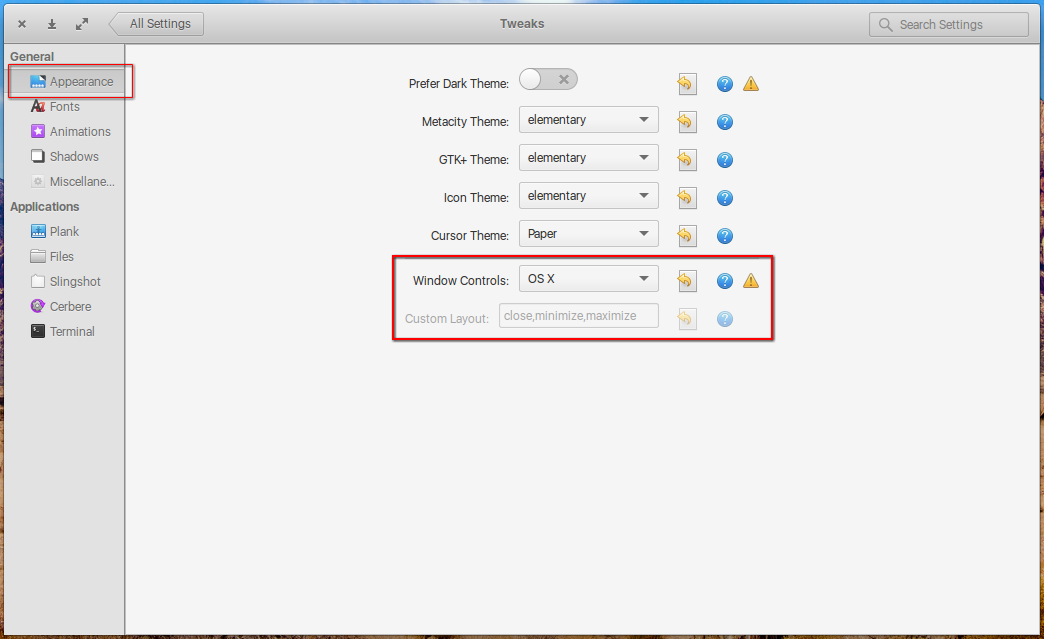Revert Icon Theme with the reset icon
Image resolution: width=1044 pixels, height=639 pixels.
pyautogui.click(x=686, y=198)
